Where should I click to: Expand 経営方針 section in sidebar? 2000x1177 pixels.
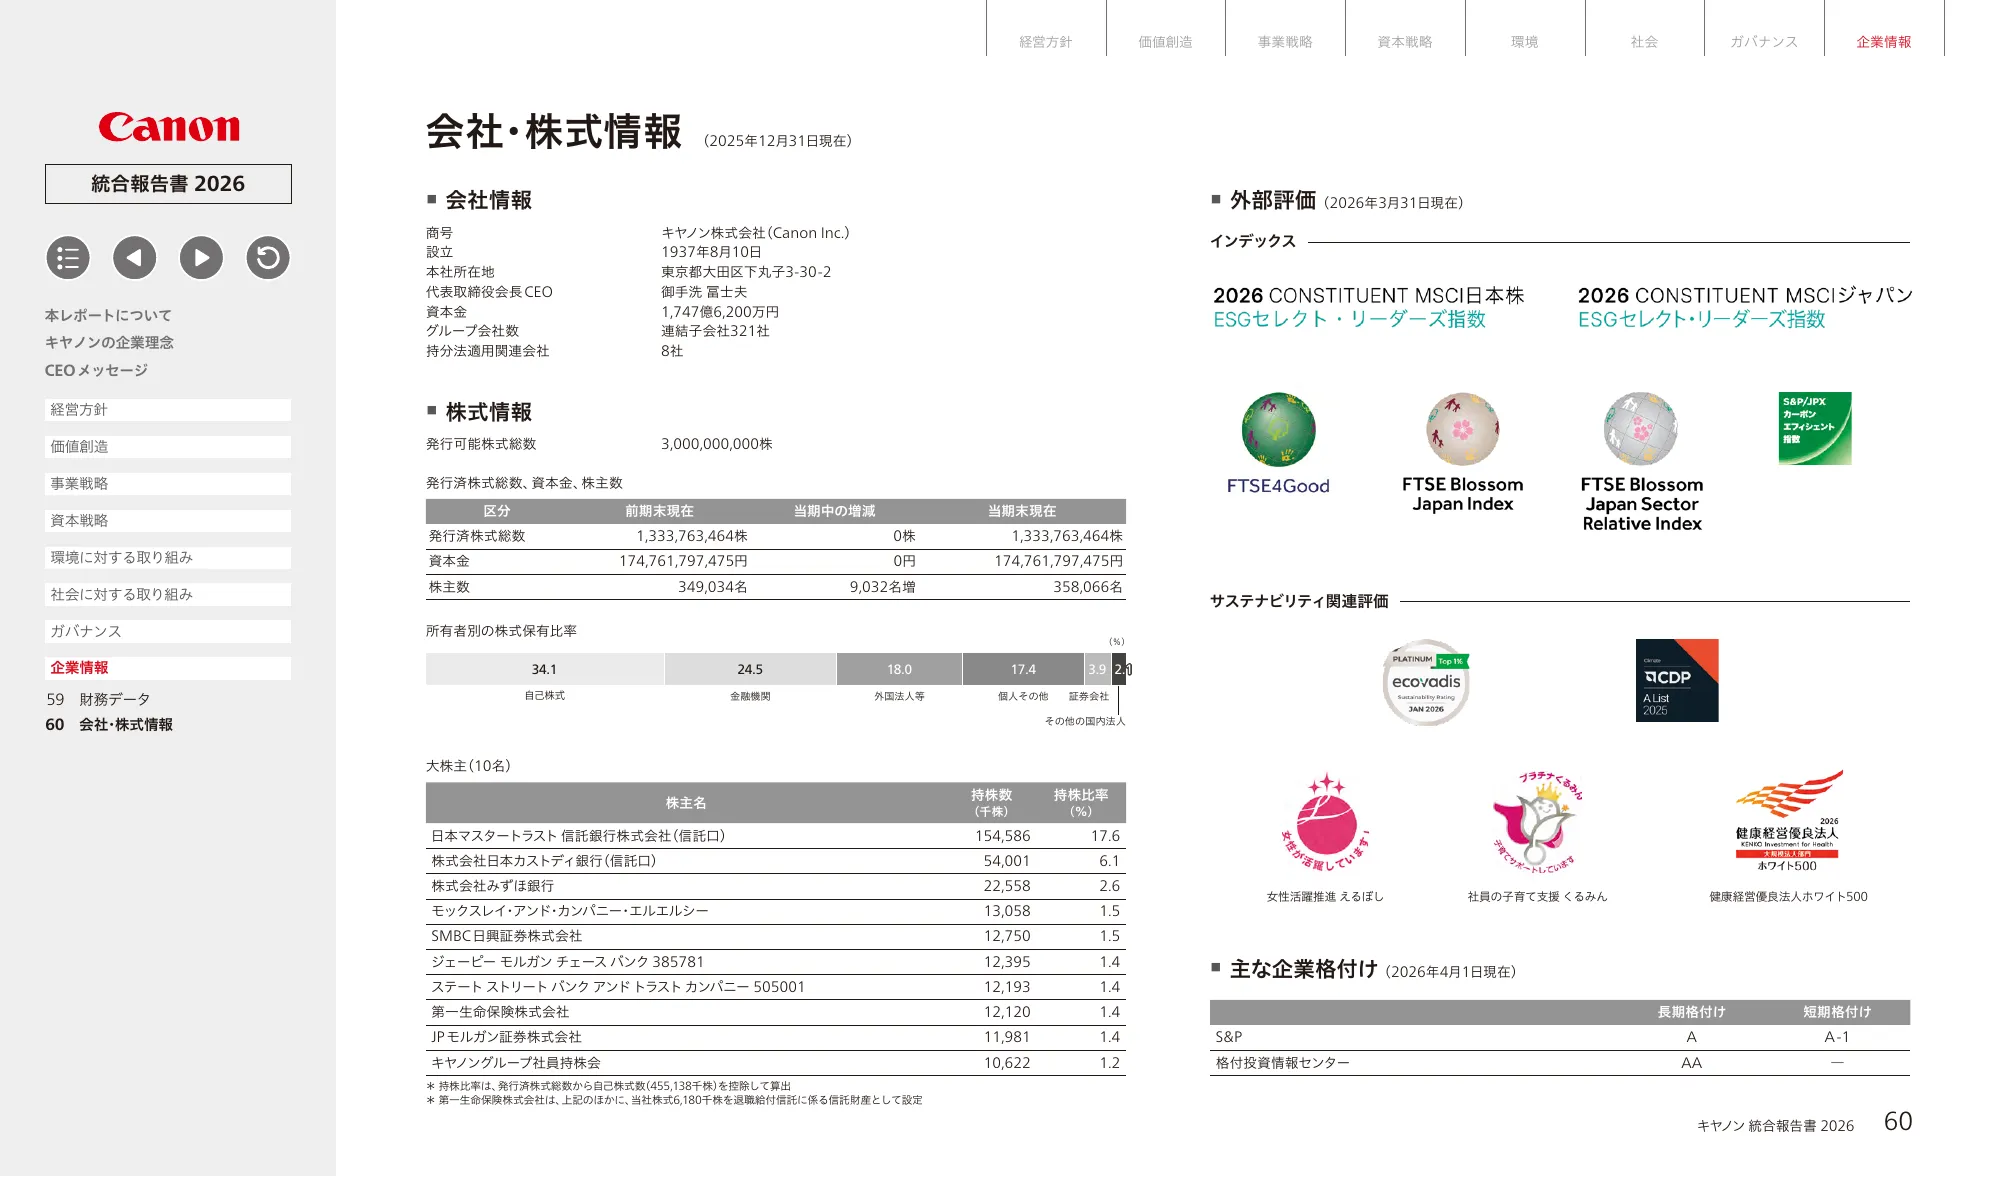168,410
